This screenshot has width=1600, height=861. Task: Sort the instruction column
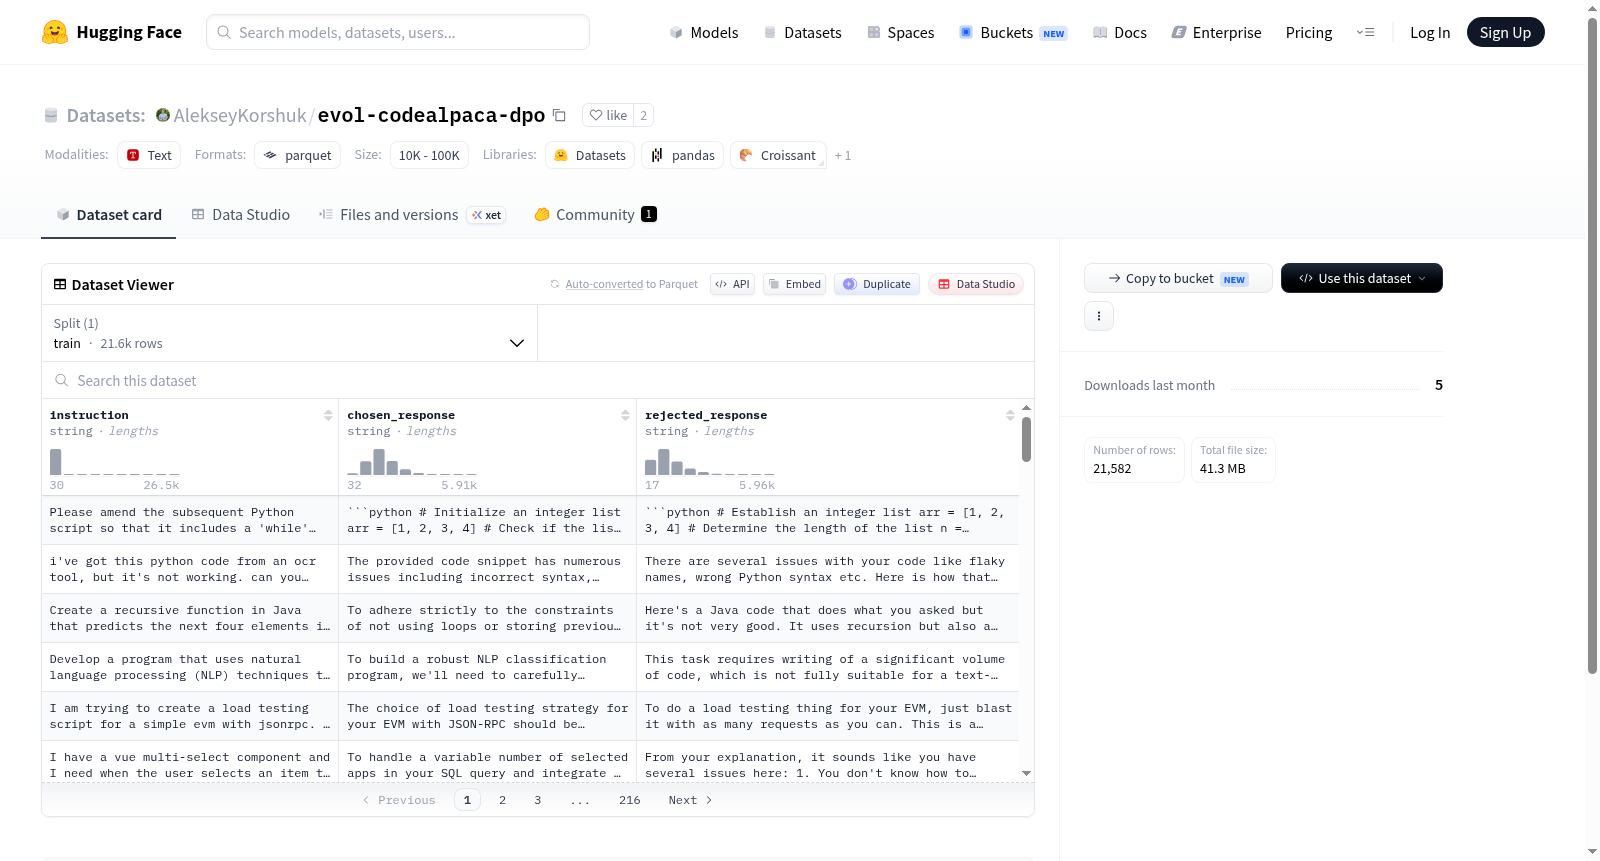(328, 415)
